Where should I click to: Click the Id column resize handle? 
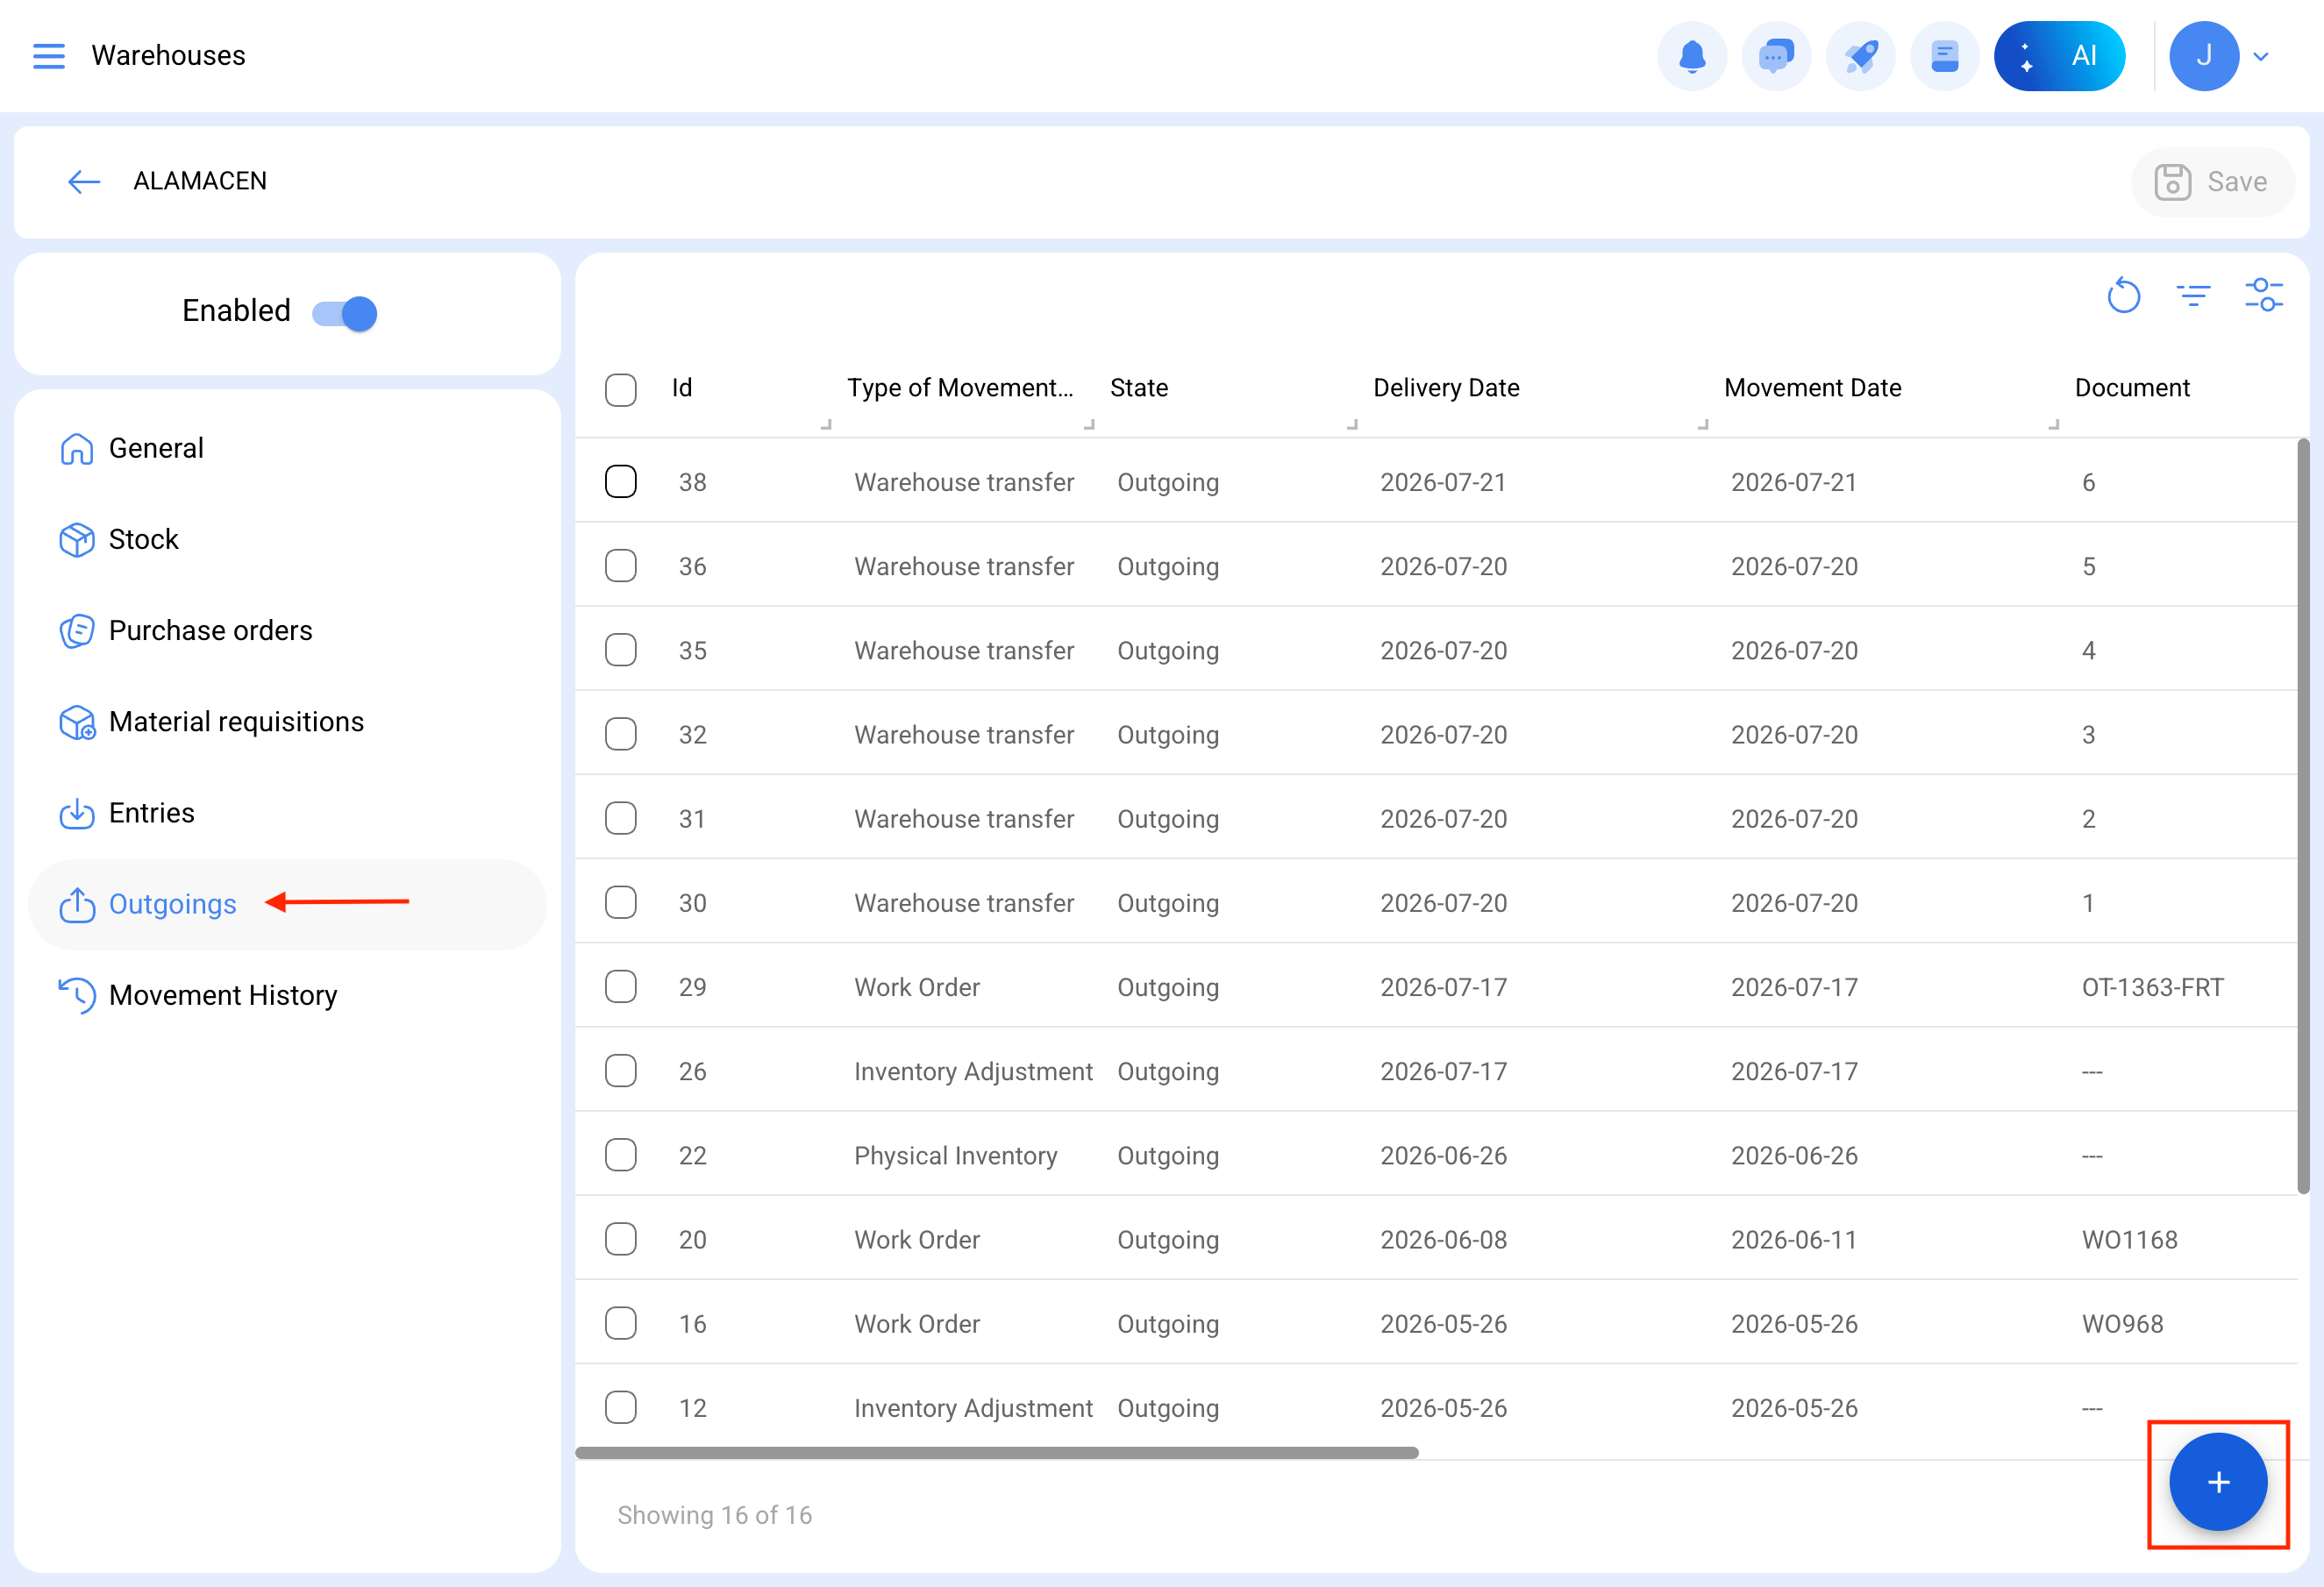[x=826, y=424]
